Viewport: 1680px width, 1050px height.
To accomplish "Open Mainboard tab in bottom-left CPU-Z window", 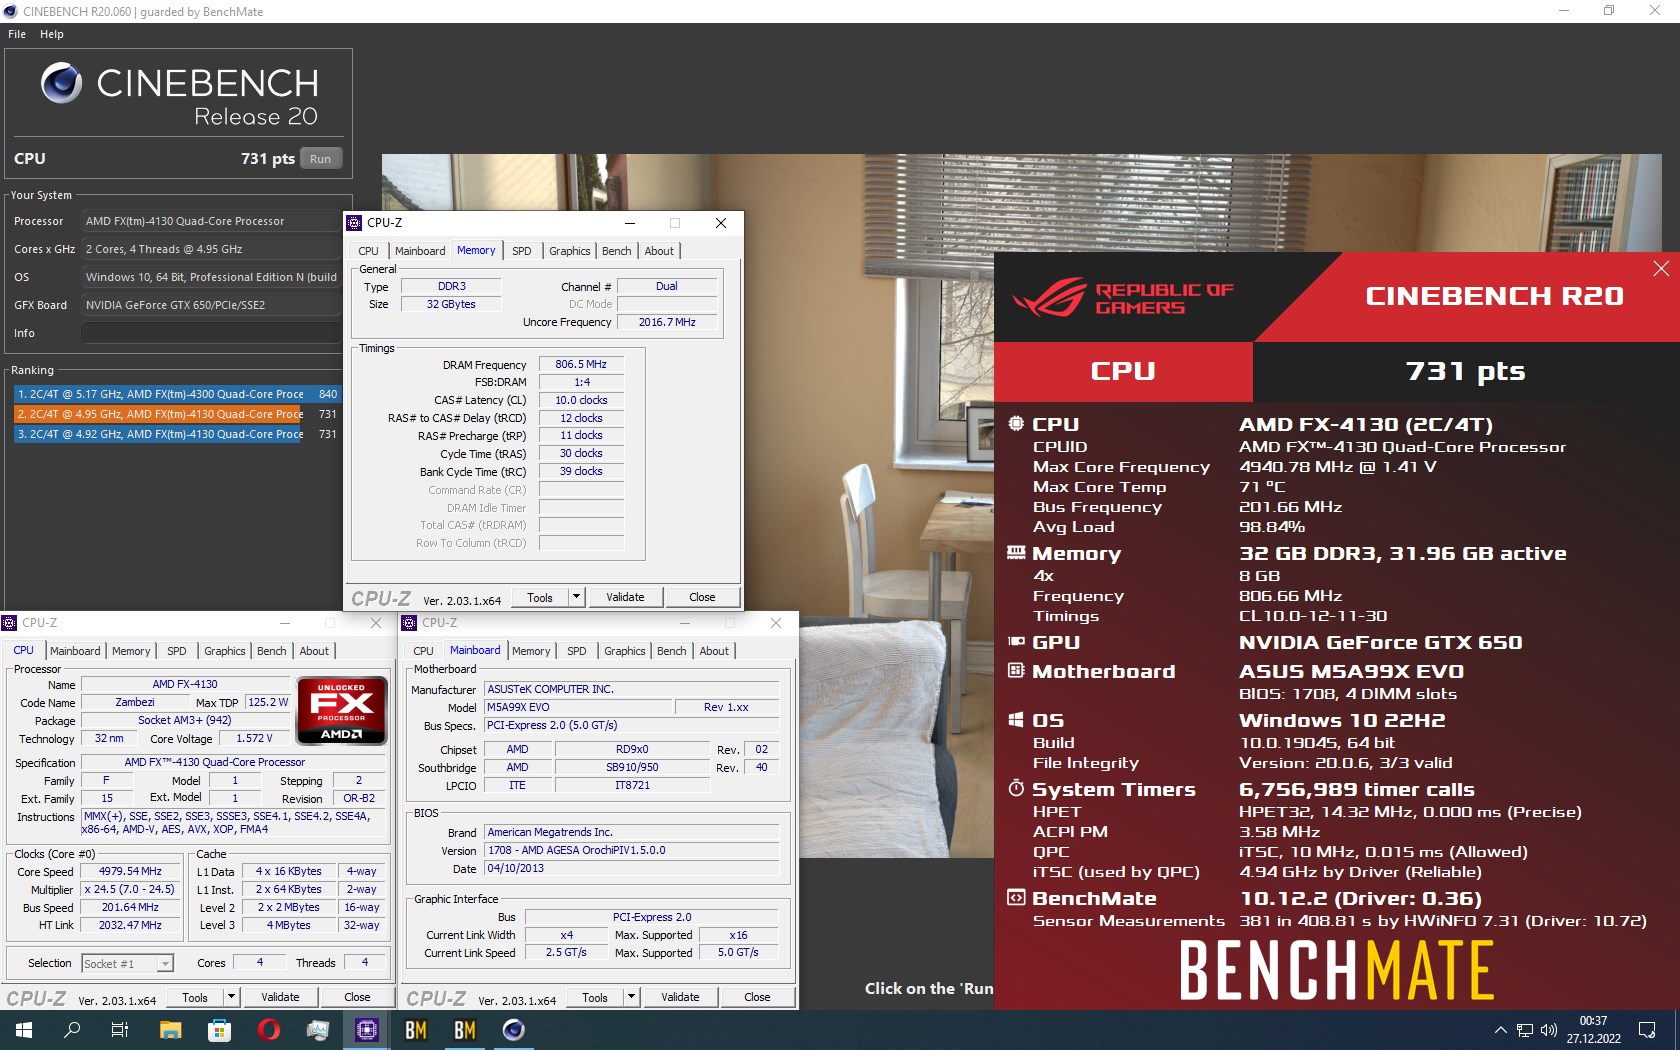I will tap(76, 651).
